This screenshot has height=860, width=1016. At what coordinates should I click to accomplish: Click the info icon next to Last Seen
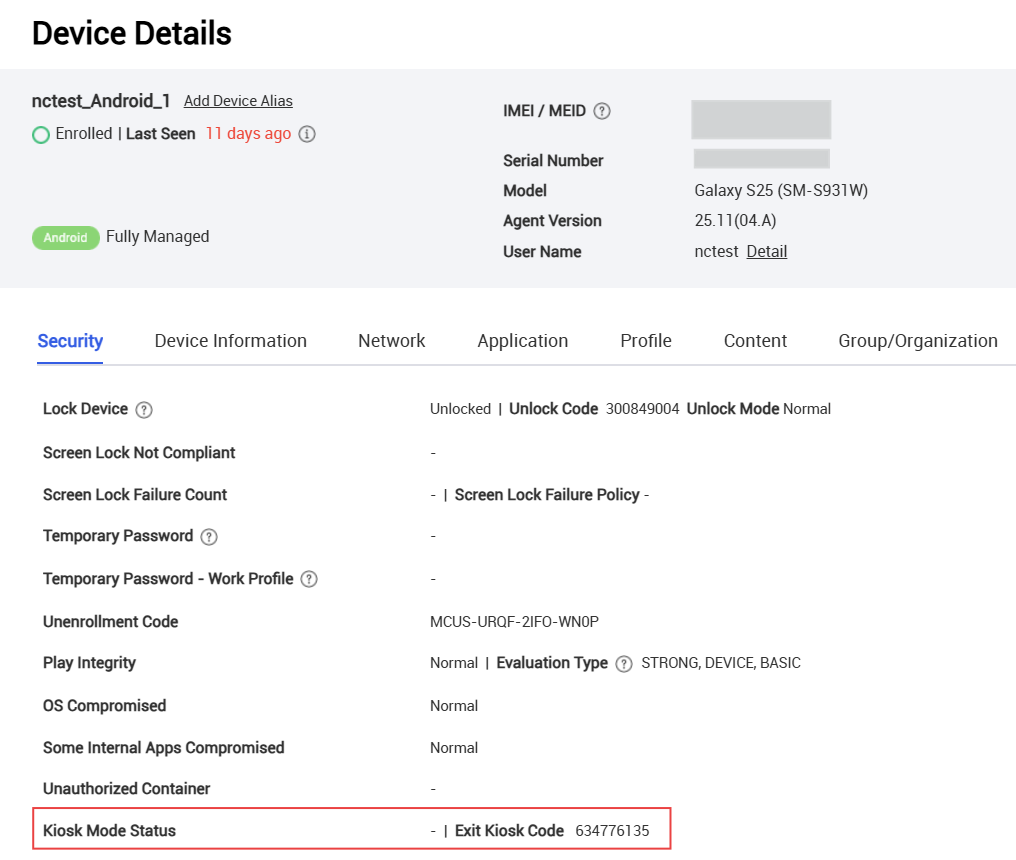click(305, 133)
